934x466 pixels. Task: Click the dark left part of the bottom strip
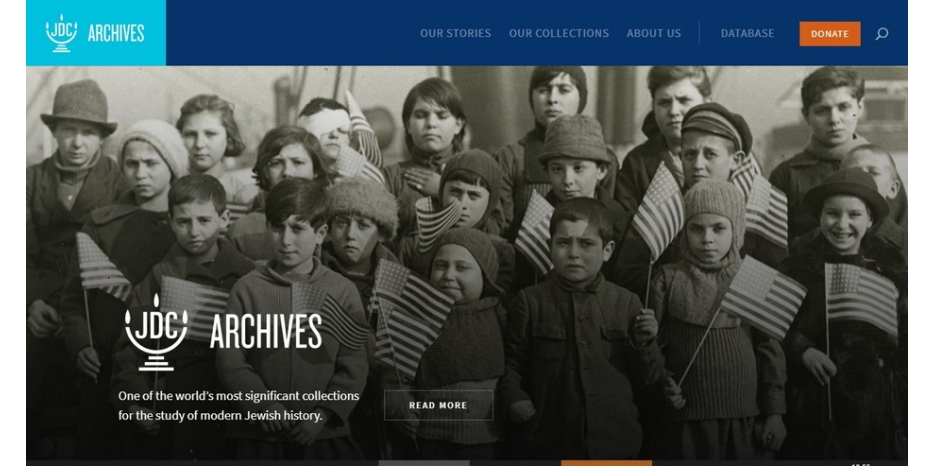(x=202, y=462)
